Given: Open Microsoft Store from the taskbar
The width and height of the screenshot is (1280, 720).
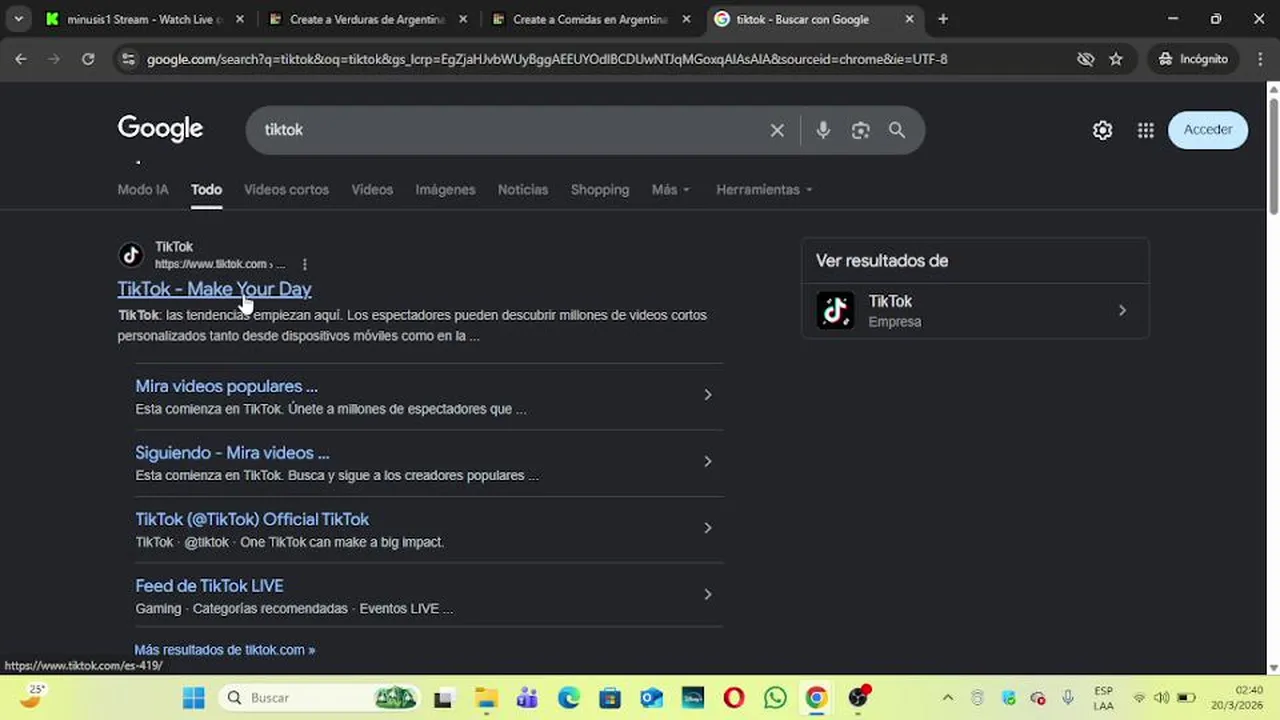Looking at the screenshot, I should (x=610, y=697).
